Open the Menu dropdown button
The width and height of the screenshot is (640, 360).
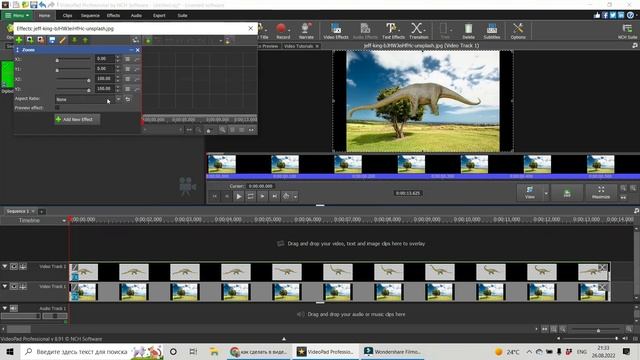(x=17, y=16)
